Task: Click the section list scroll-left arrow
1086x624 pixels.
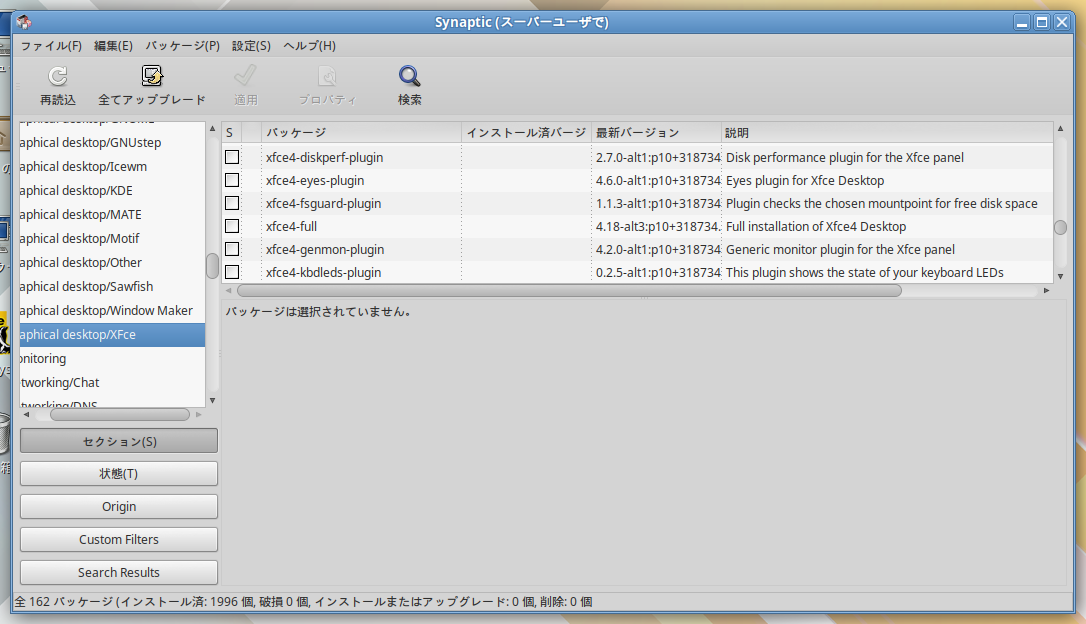Action: click(x=26, y=415)
